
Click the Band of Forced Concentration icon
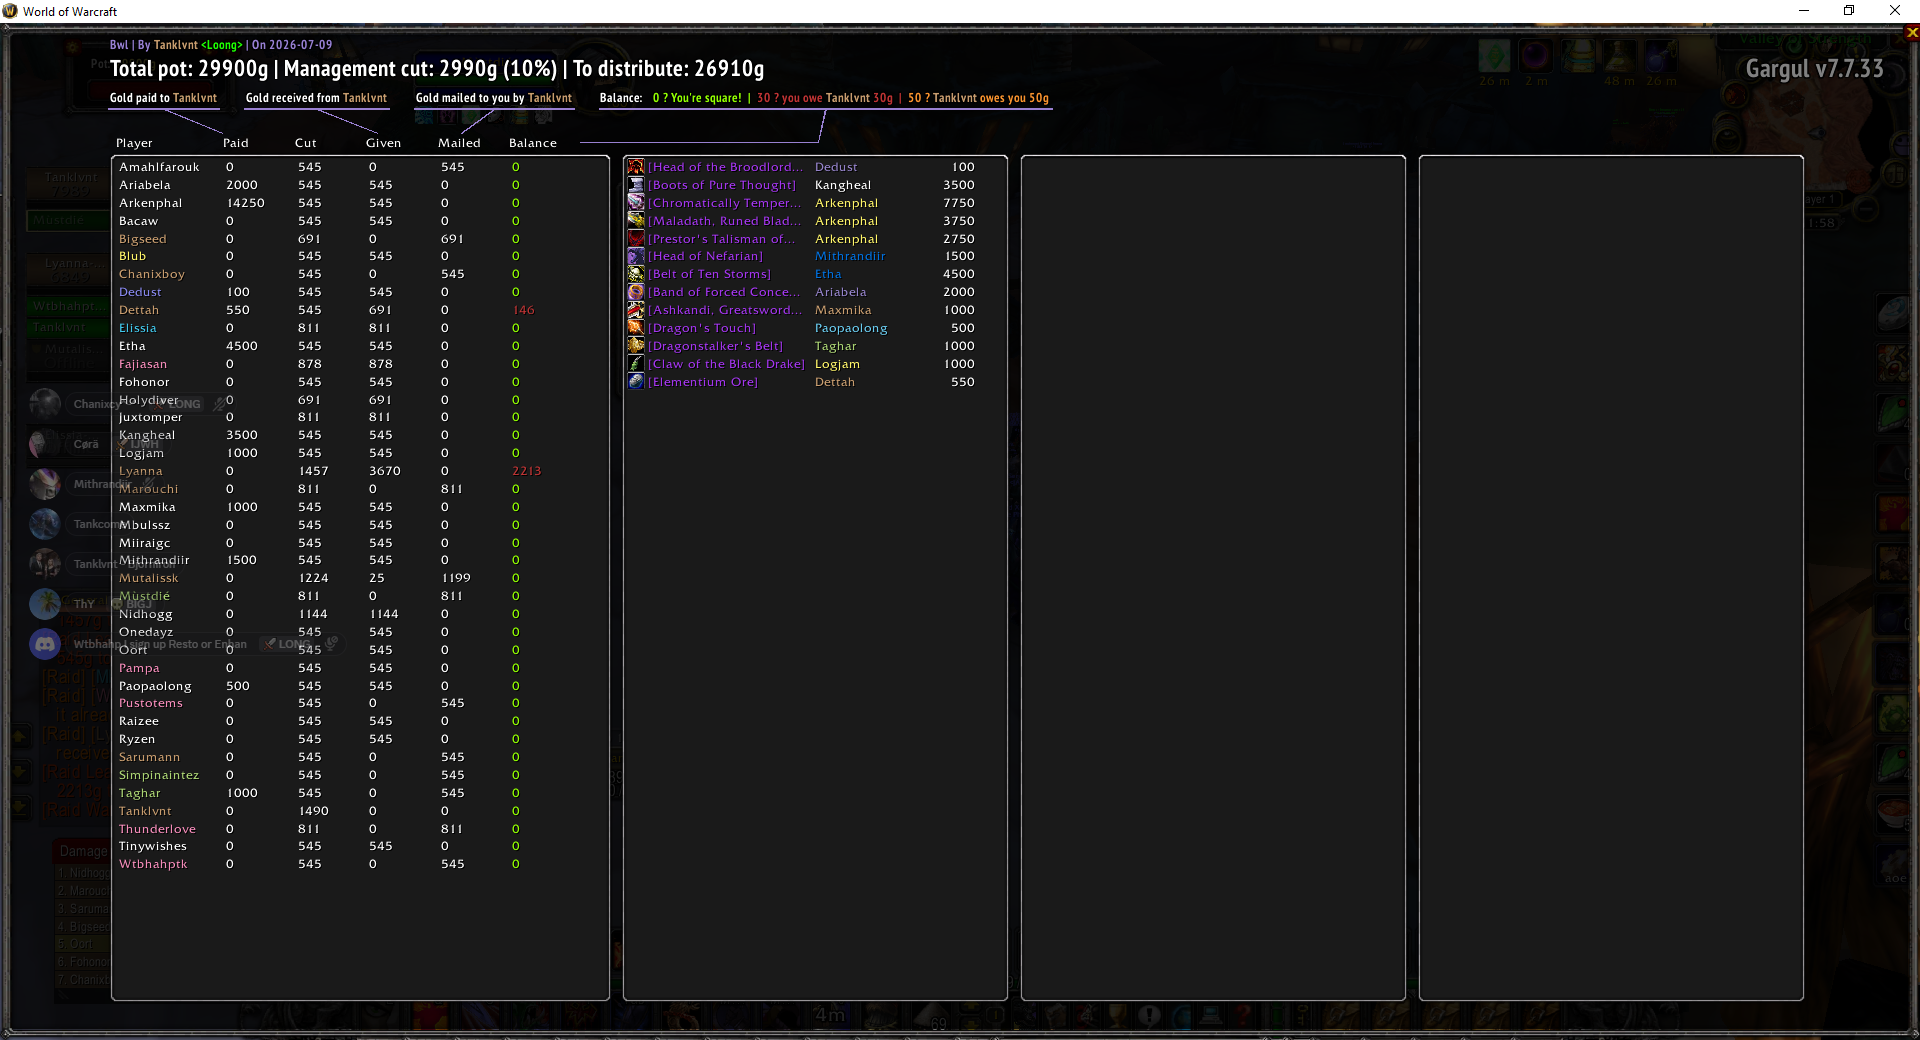click(636, 292)
